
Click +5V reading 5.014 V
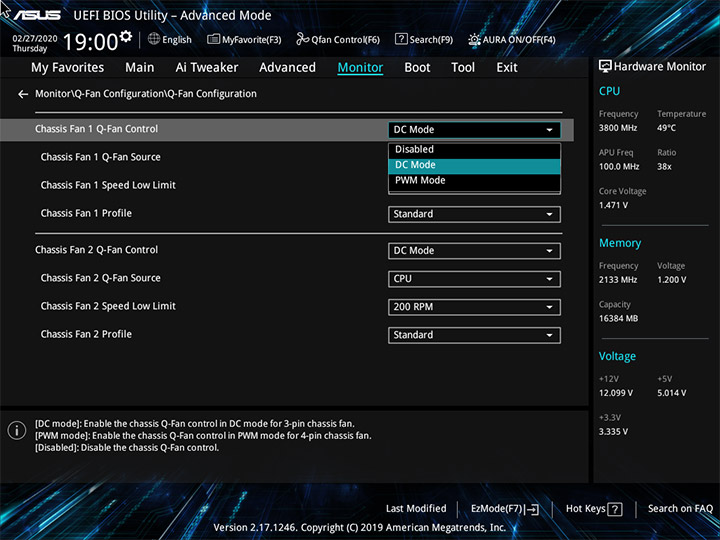(x=671, y=393)
